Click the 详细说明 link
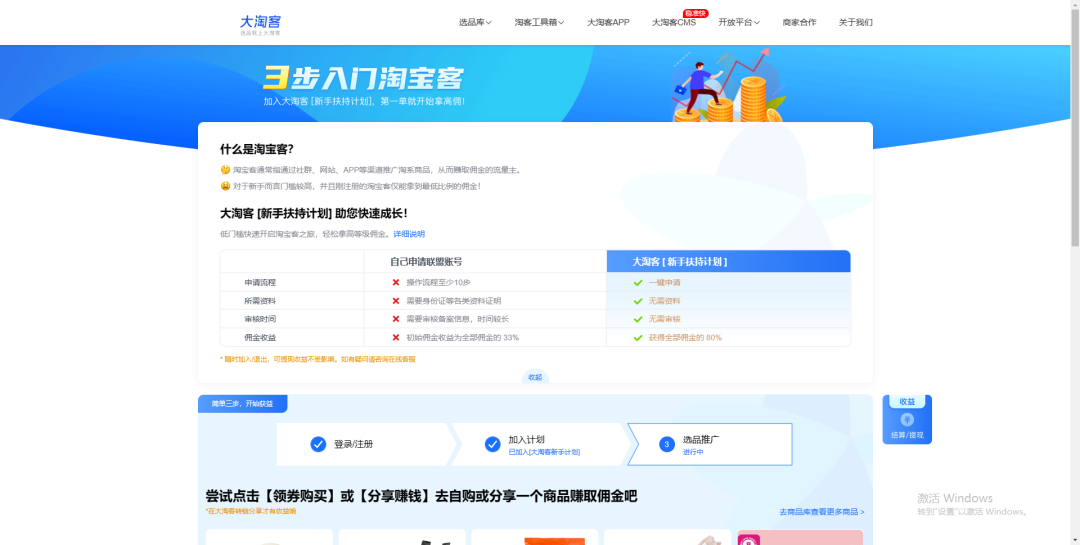1080x545 pixels. (409, 234)
